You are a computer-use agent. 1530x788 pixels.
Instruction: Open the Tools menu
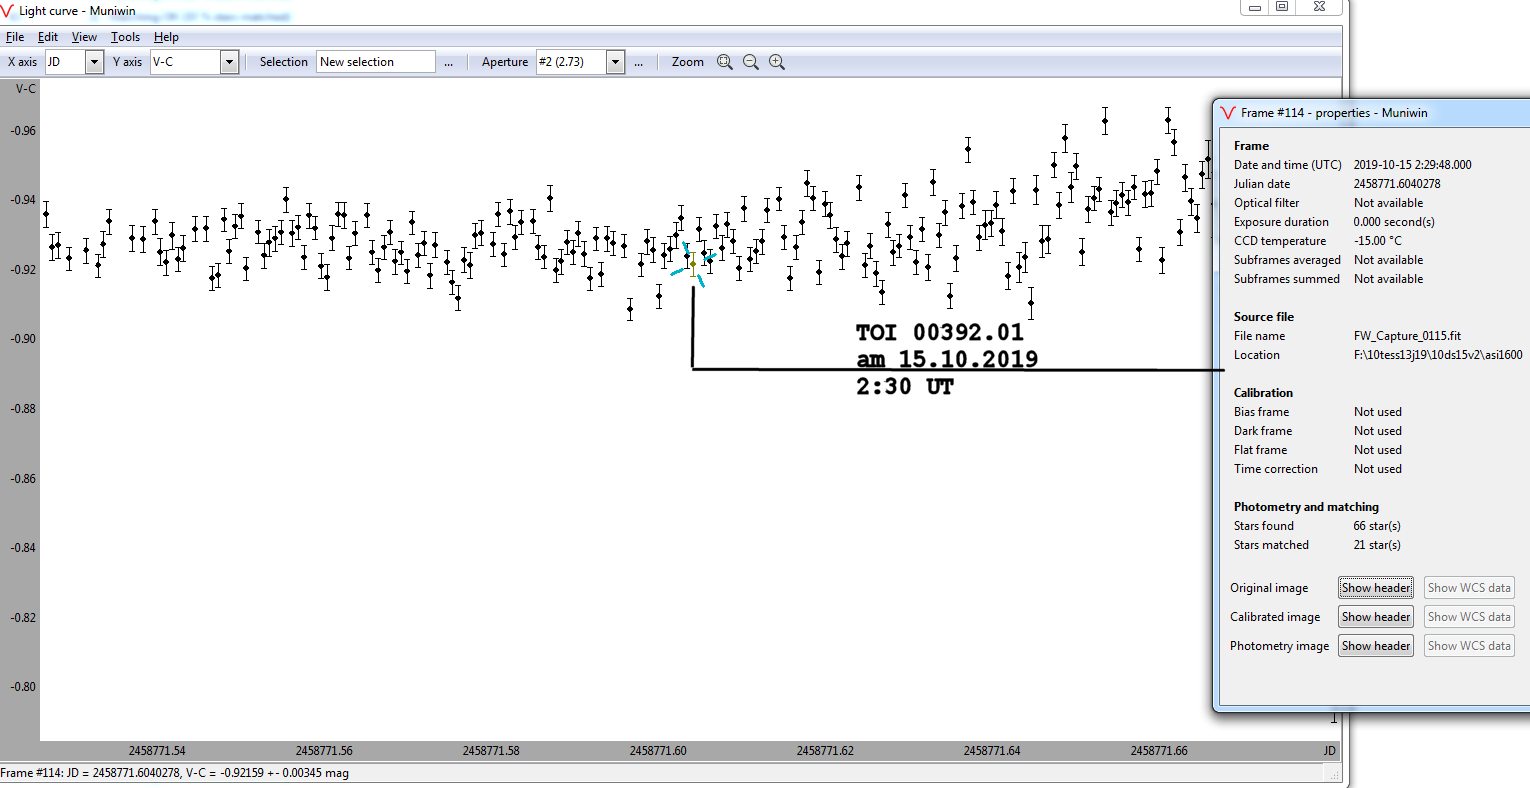click(125, 37)
